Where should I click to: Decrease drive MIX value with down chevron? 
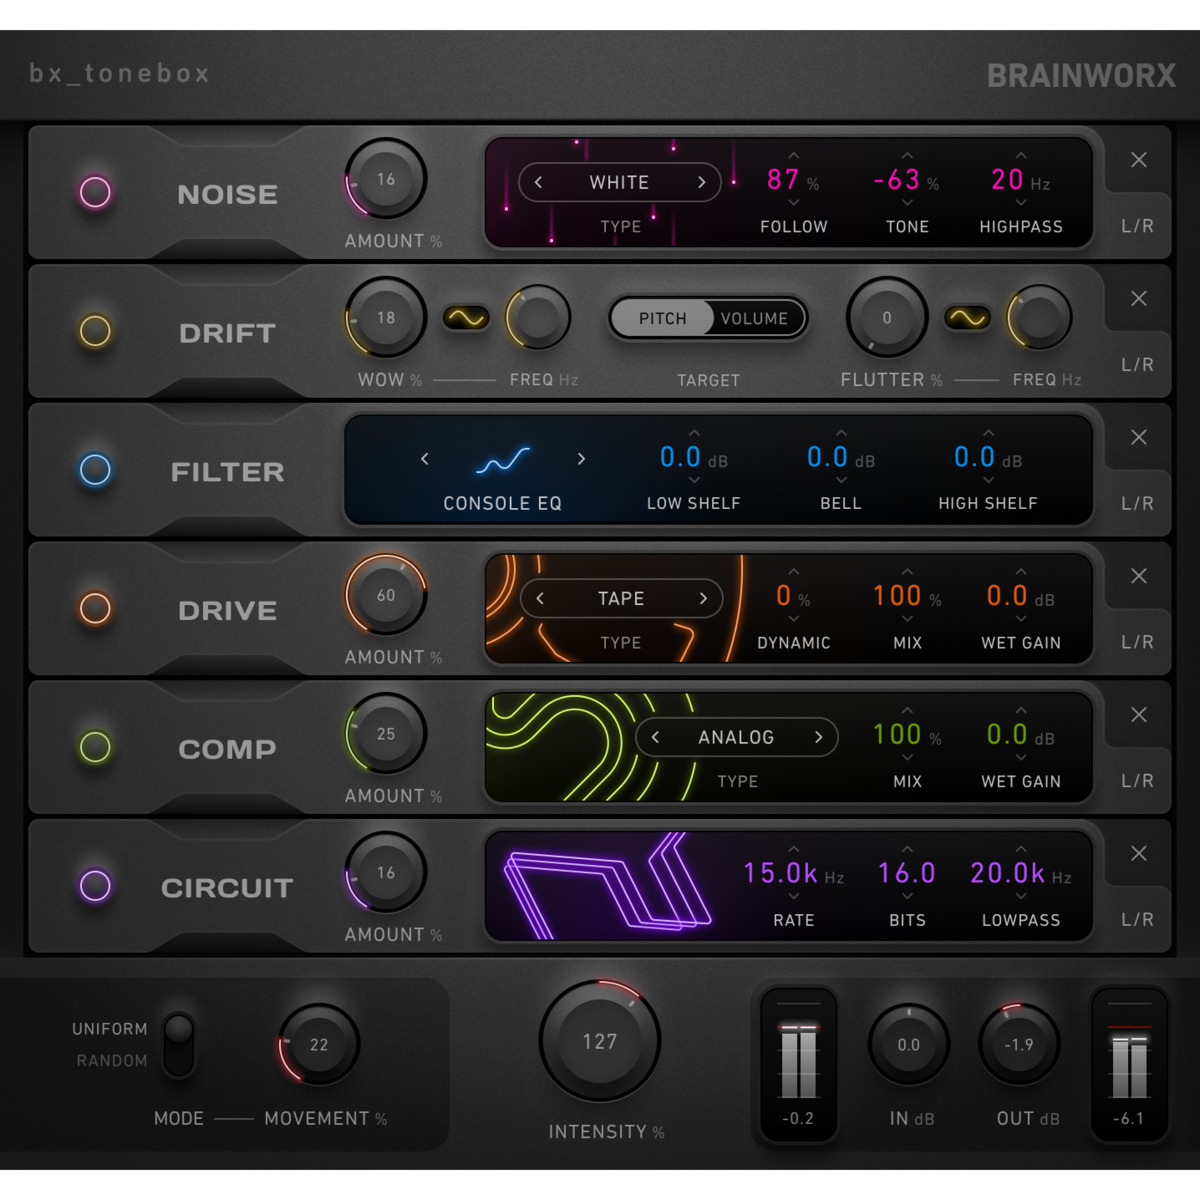point(907,619)
